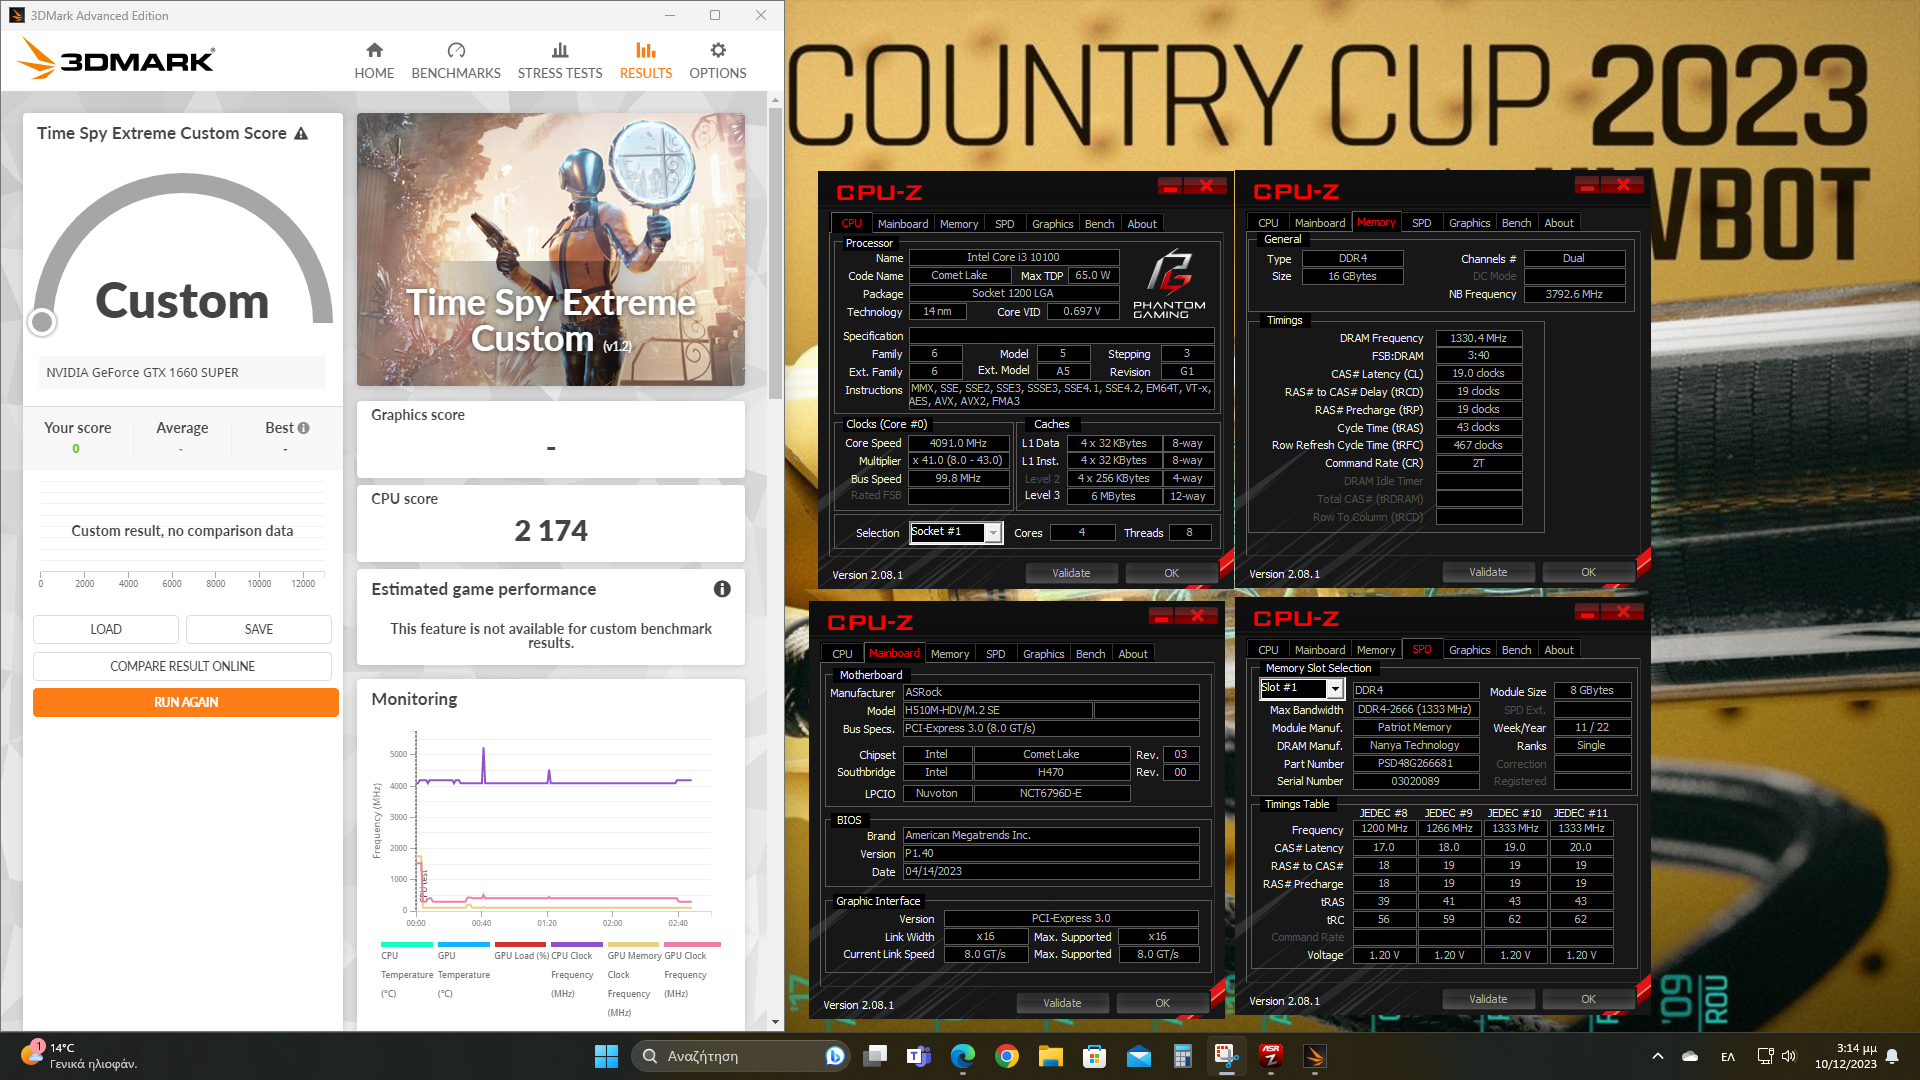Open Snipping Tool from taskbar
1920x1080 pixels.
tap(1226, 1056)
